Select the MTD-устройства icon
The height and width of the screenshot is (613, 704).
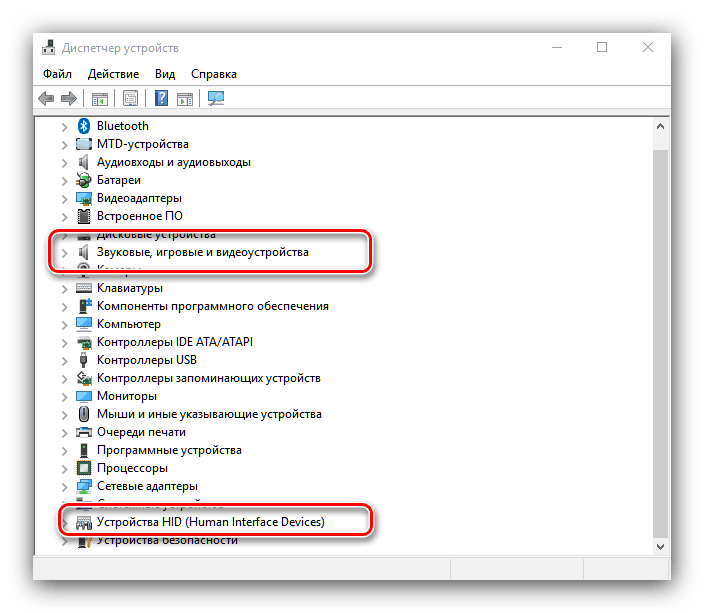[84, 144]
